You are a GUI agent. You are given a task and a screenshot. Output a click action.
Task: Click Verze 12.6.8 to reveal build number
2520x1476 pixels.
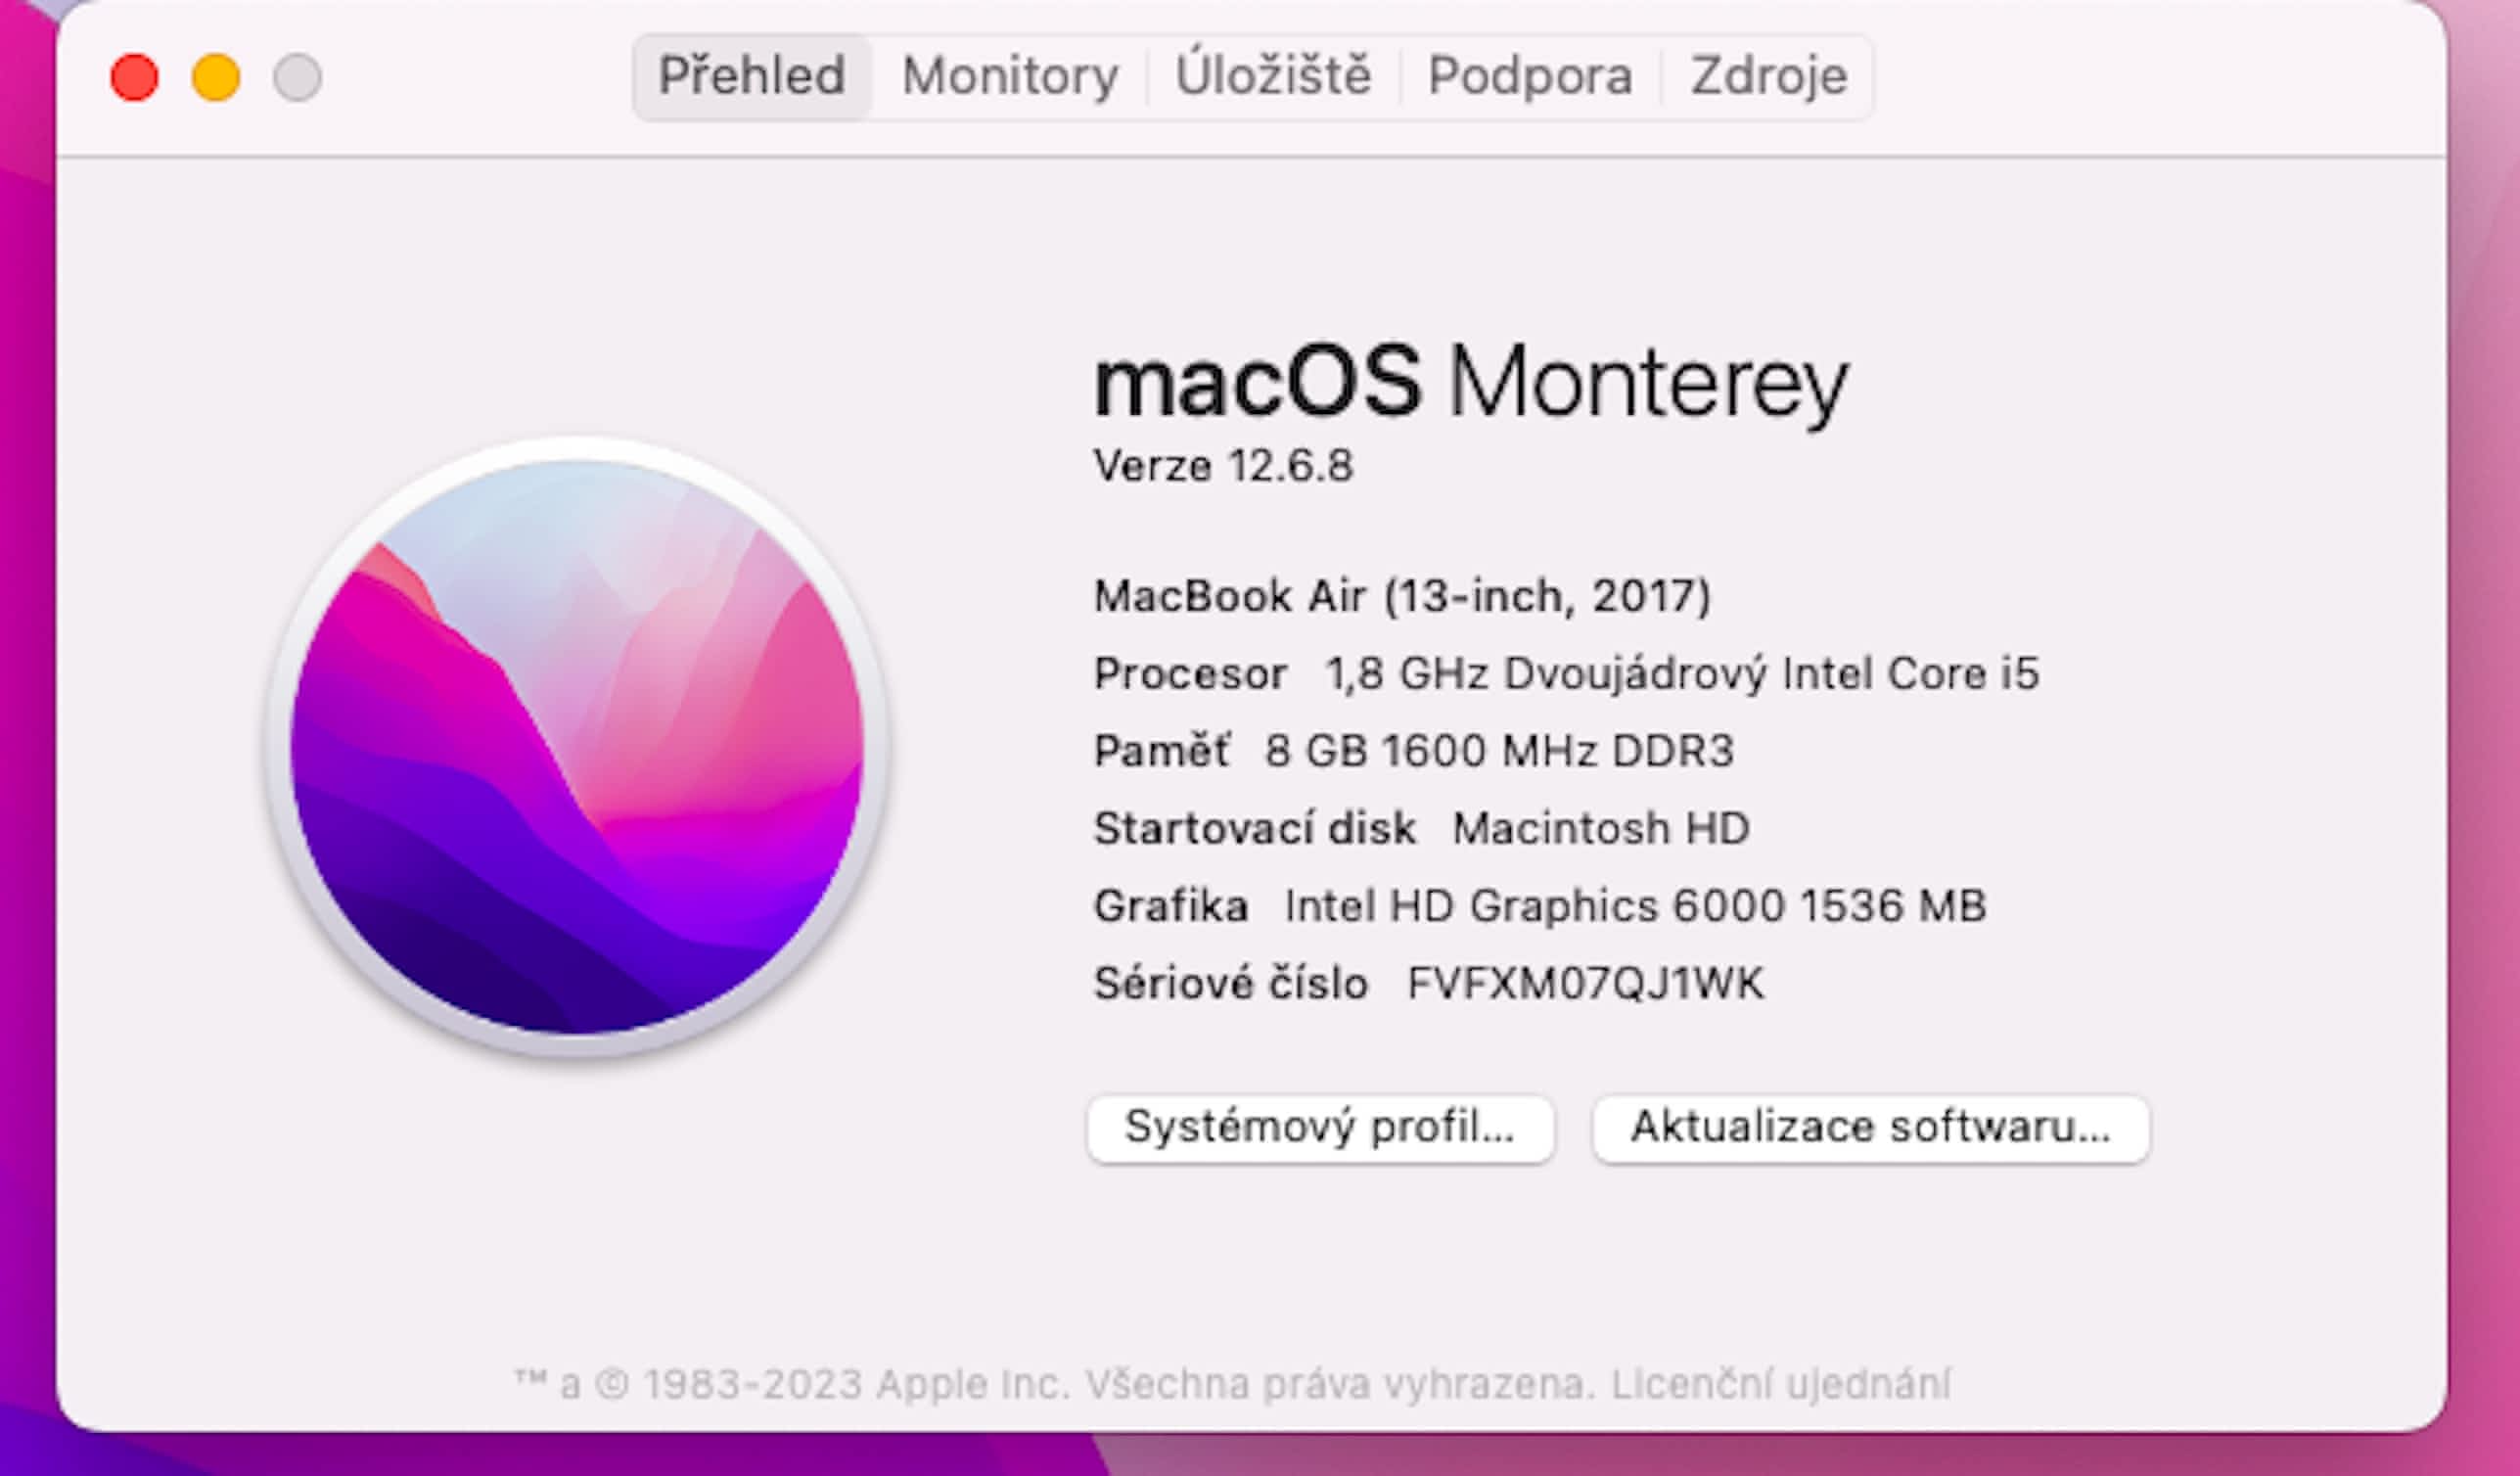coord(1223,466)
